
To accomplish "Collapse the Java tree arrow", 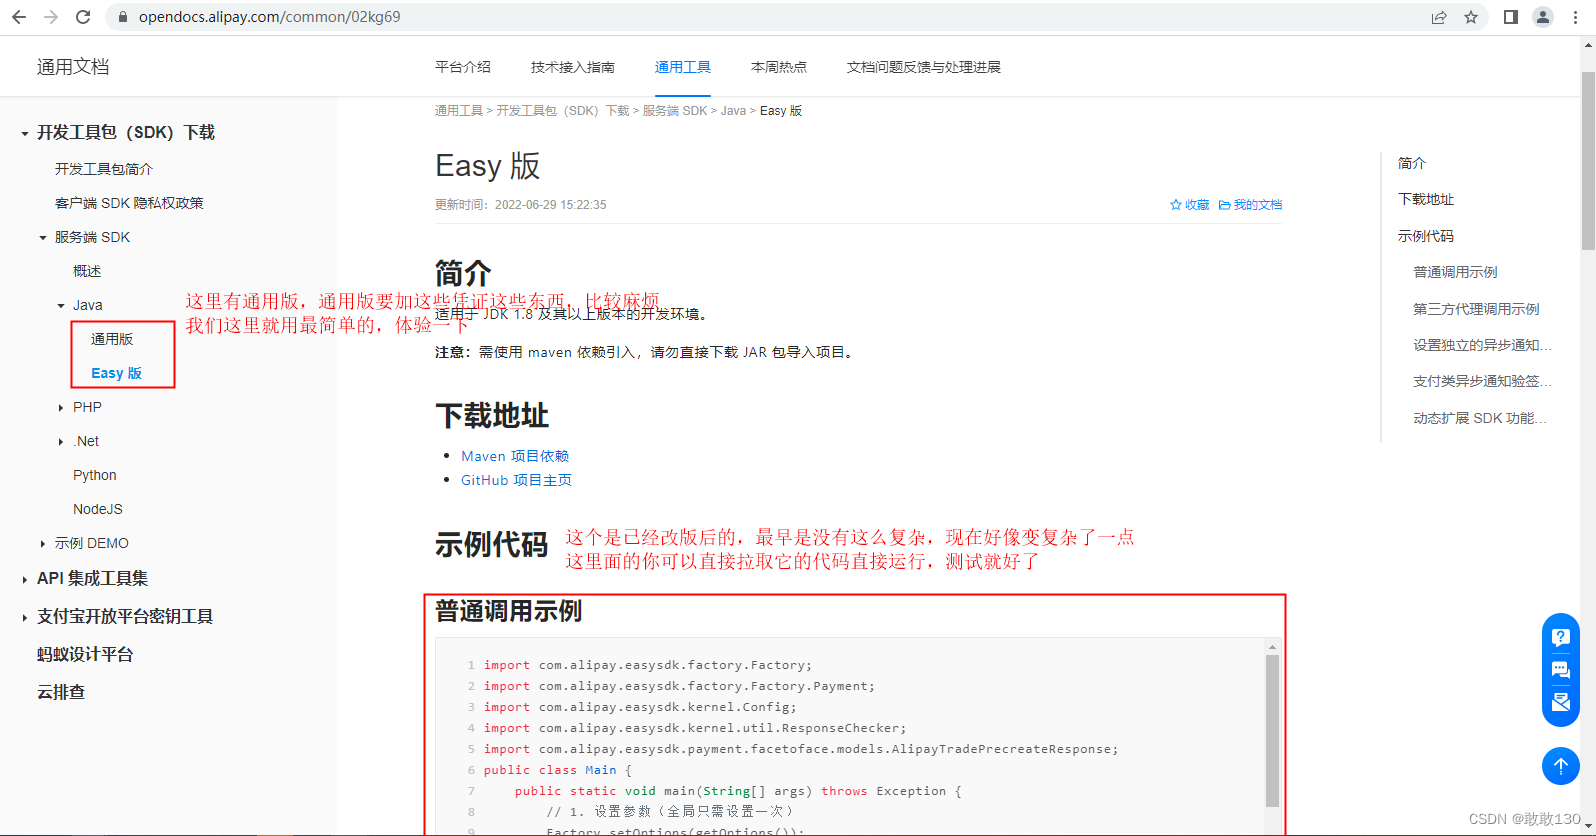I will pyautogui.click(x=61, y=306).
